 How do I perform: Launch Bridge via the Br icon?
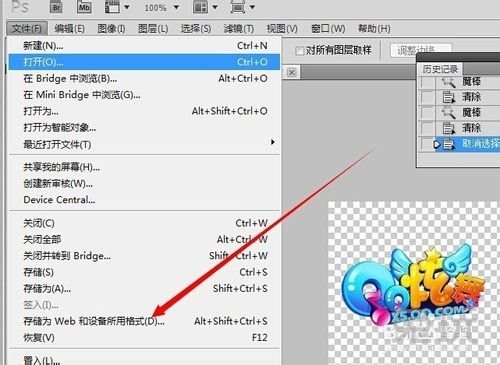point(56,7)
